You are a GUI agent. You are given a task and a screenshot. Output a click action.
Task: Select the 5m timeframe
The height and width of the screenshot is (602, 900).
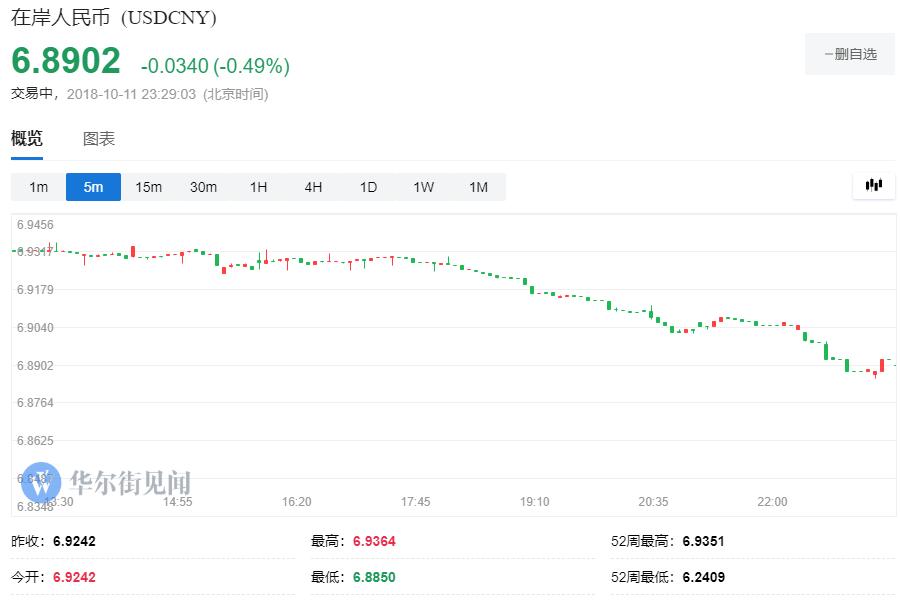pos(93,187)
